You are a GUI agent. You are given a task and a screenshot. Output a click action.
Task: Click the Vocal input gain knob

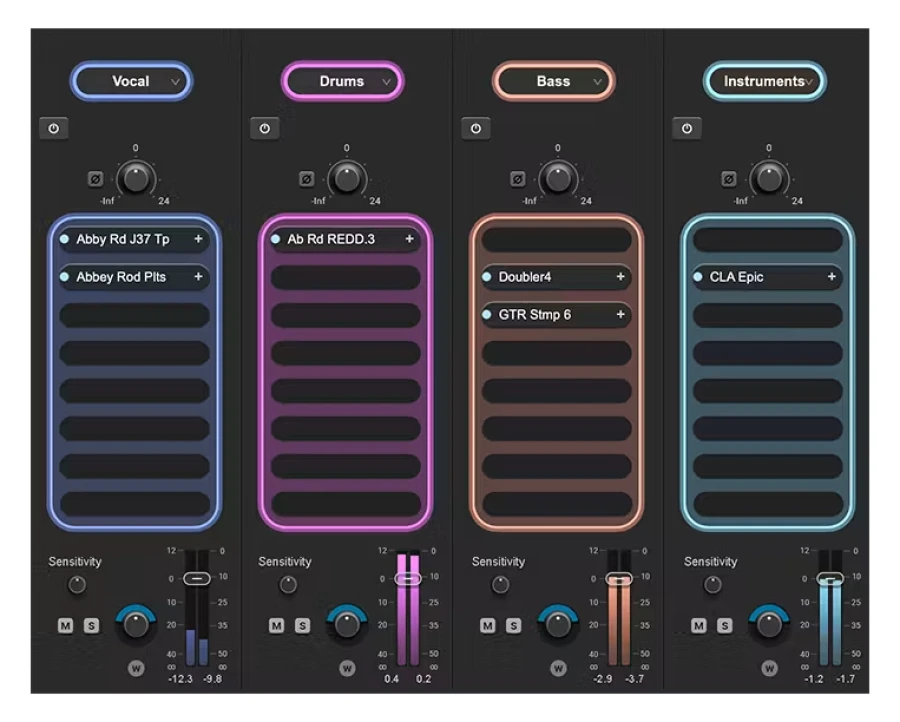pyautogui.click(x=136, y=178)
